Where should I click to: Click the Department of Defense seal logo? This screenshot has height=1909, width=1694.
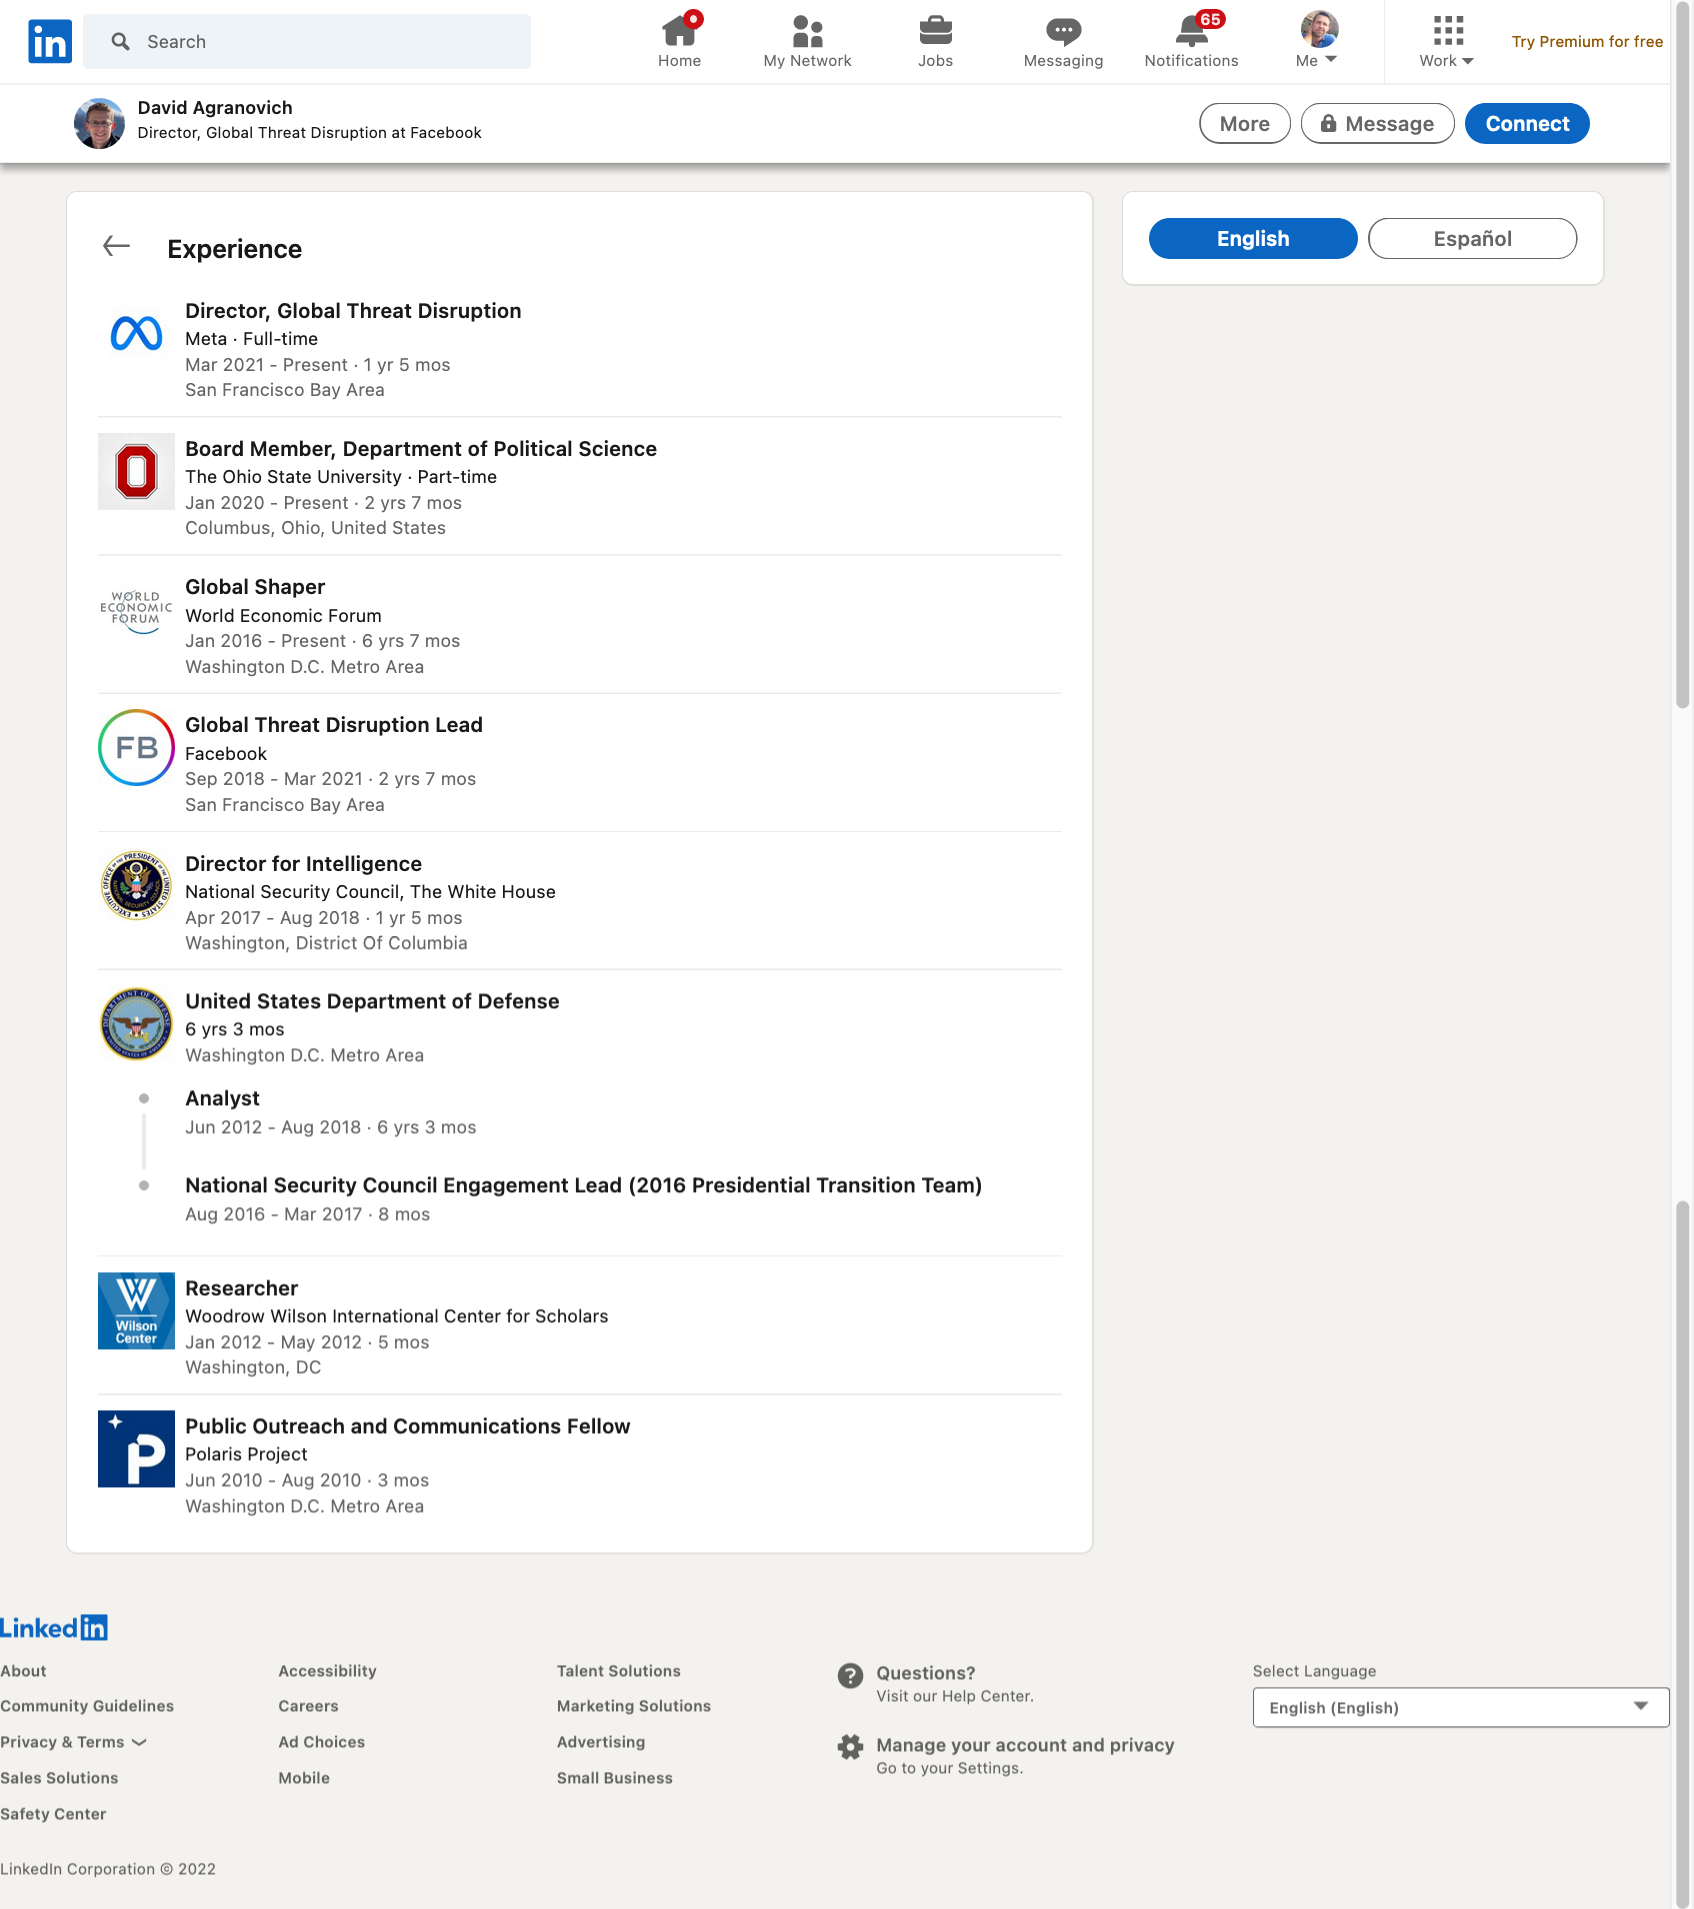point(136,1023)
